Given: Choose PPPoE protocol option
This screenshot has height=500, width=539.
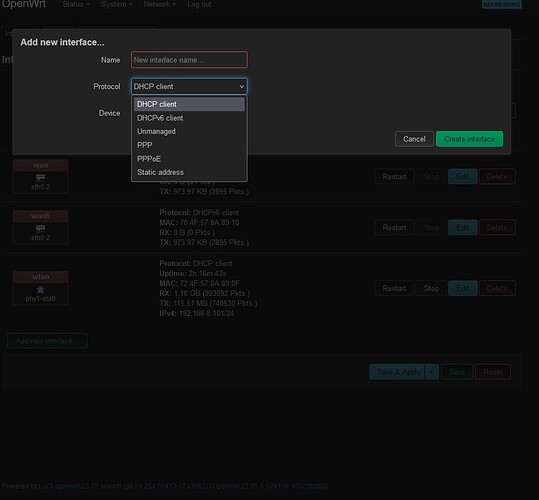Looking at the screenshot, I should coord(189,159).
